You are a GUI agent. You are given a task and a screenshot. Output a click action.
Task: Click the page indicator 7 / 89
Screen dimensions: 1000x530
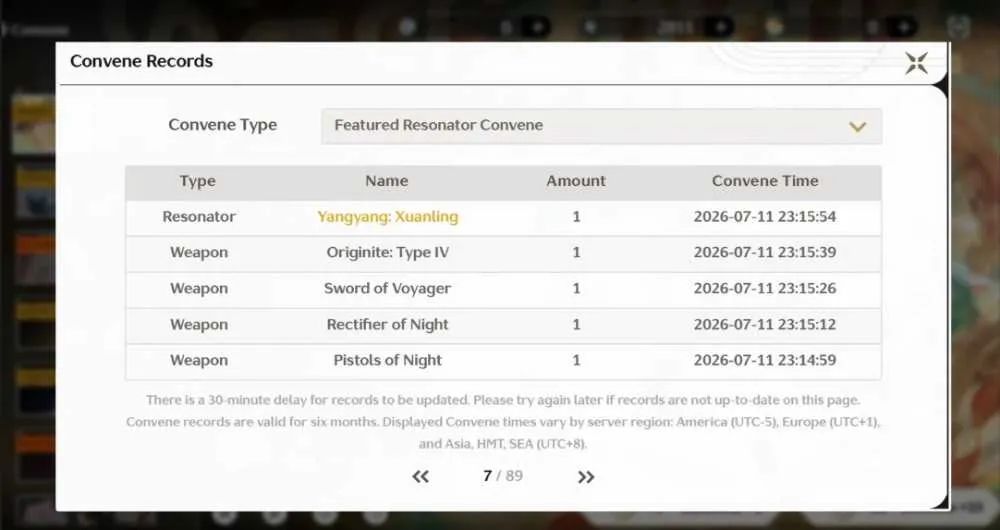click(x=503, y=476)
